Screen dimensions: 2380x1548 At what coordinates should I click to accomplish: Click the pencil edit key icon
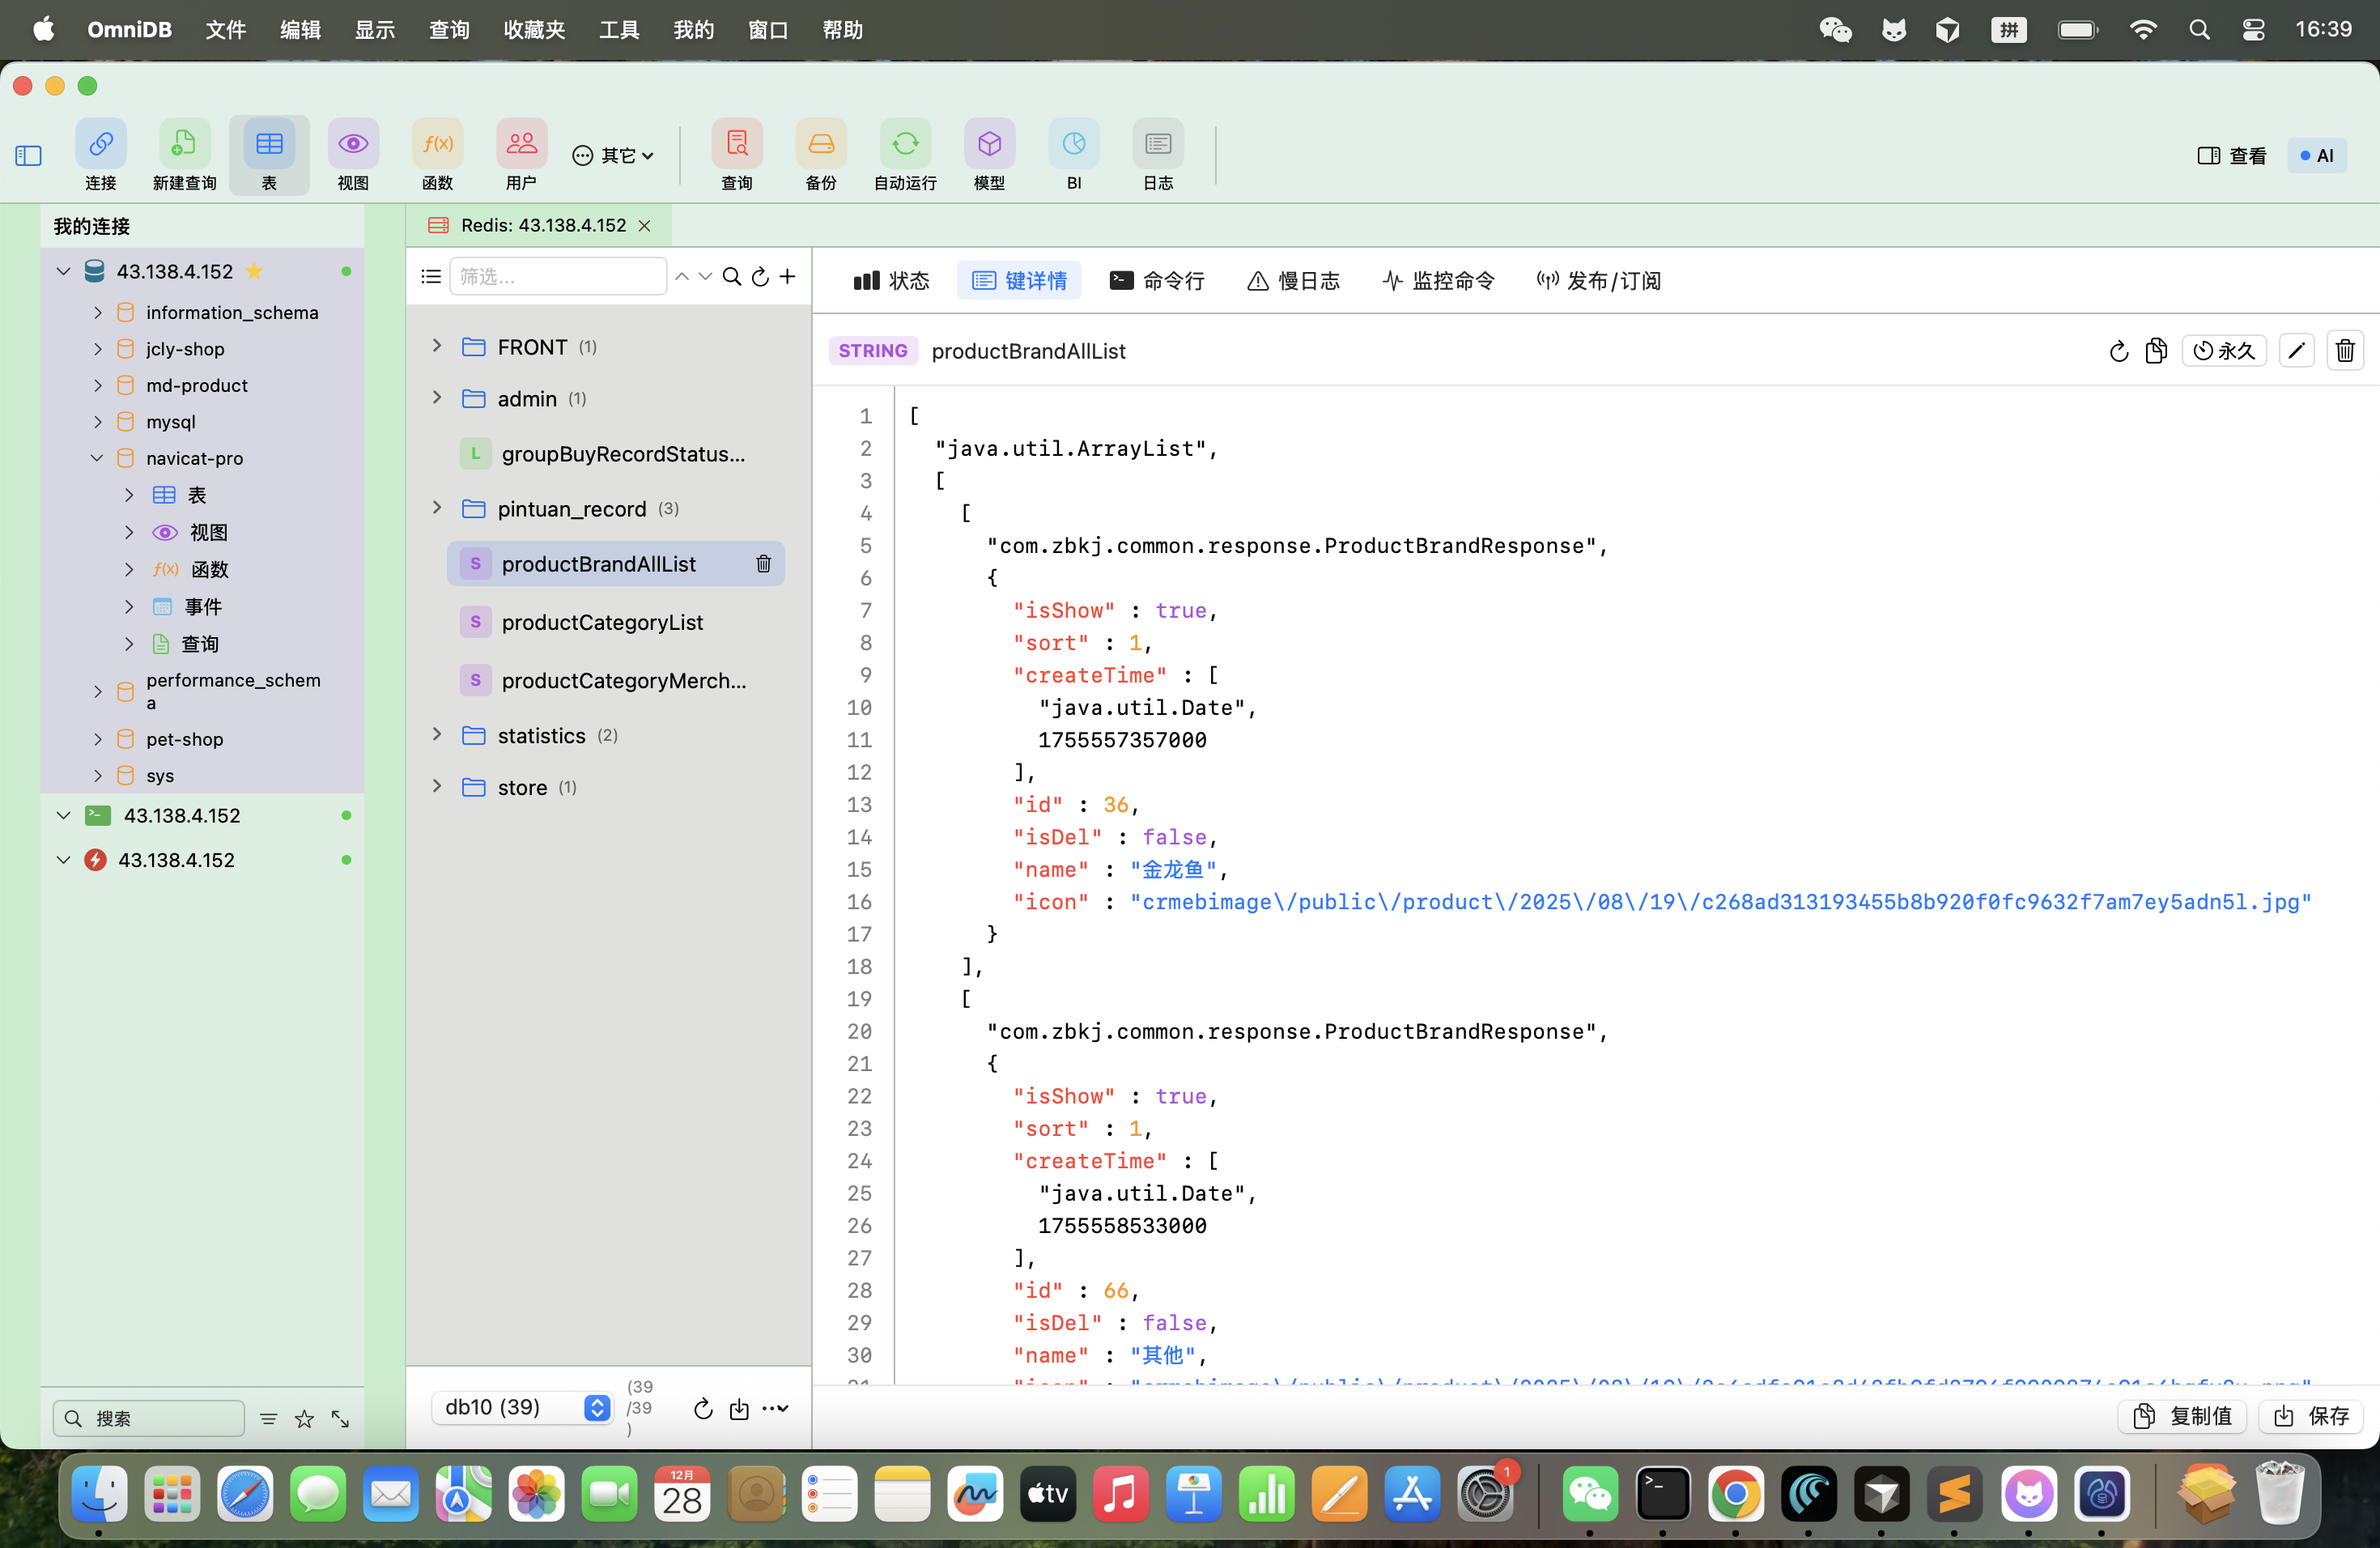2296,351
